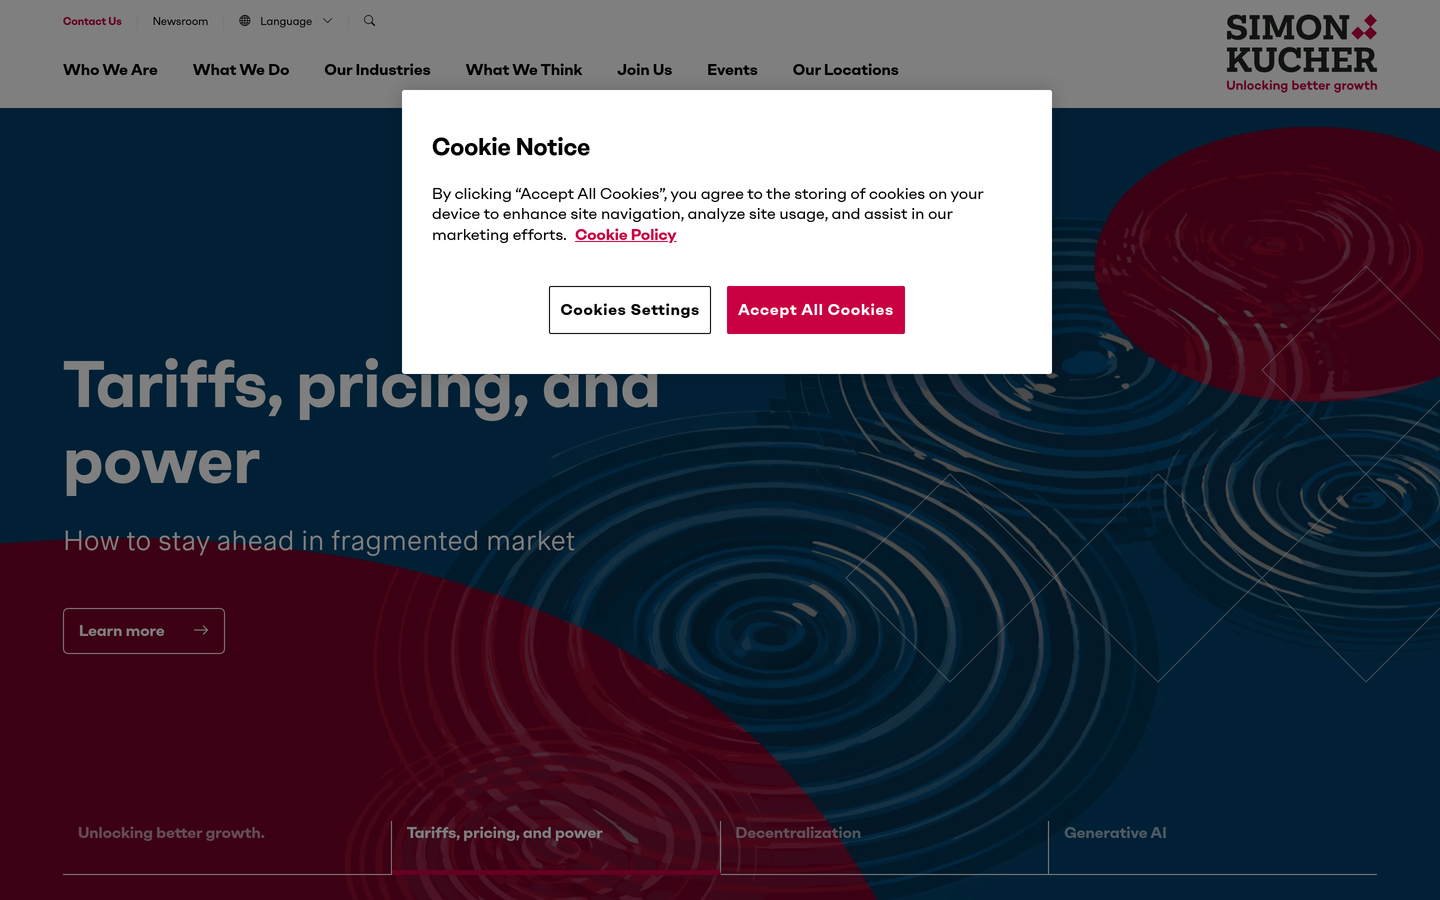Viewport: 1440px width, 900px height.
Task: Click the search magnifier icon
Action: click(x=370, y=21)
